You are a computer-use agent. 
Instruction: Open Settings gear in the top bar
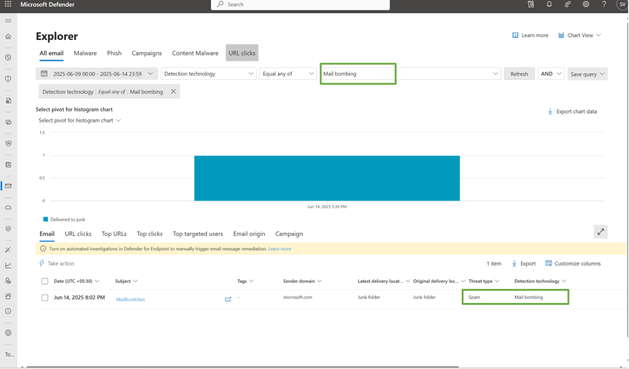point(586,4)
